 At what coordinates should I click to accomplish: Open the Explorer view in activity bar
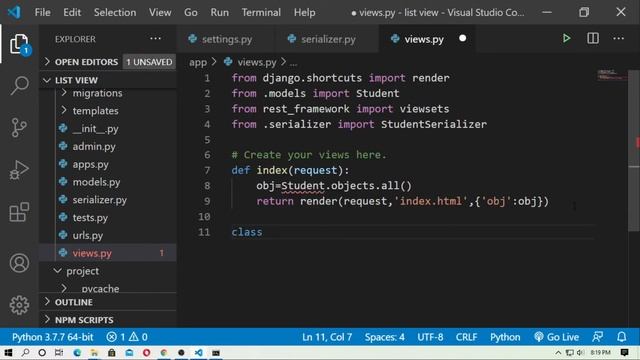click(19, 44)
